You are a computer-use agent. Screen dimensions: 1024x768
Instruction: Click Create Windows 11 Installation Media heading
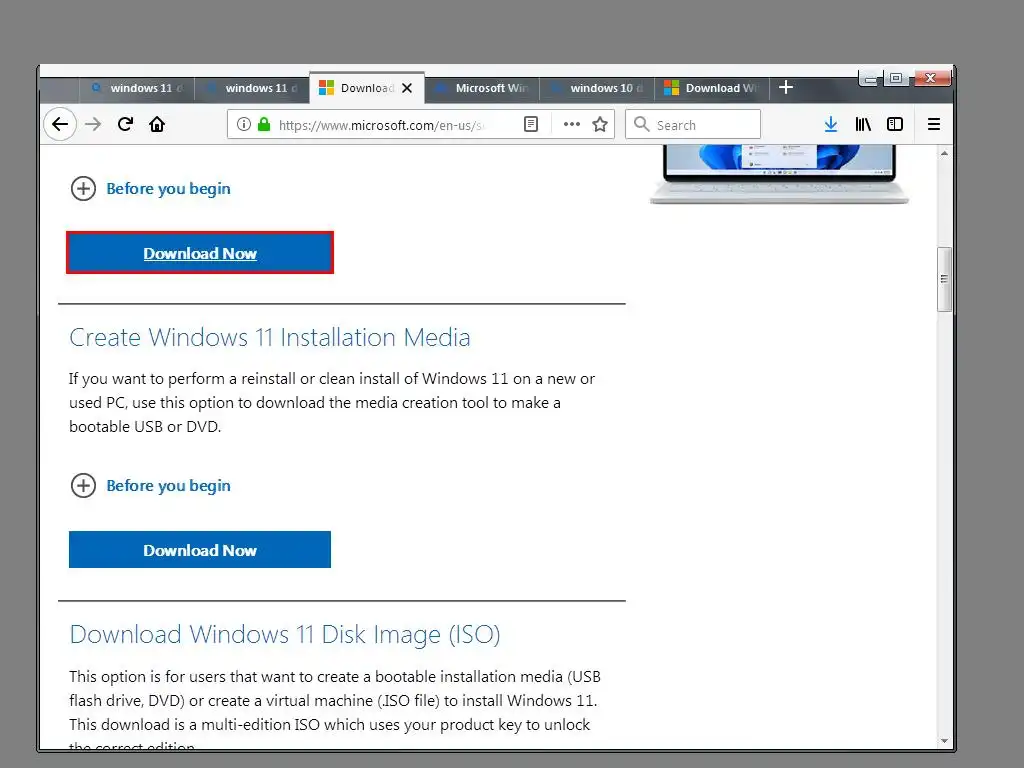pos(270,338)
